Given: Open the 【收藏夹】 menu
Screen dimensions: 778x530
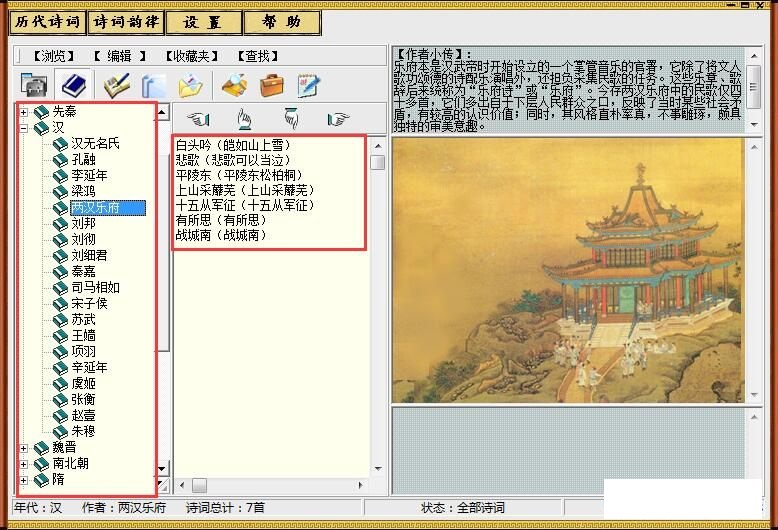Looking at the screenshot, I should (x=191, y=56).
